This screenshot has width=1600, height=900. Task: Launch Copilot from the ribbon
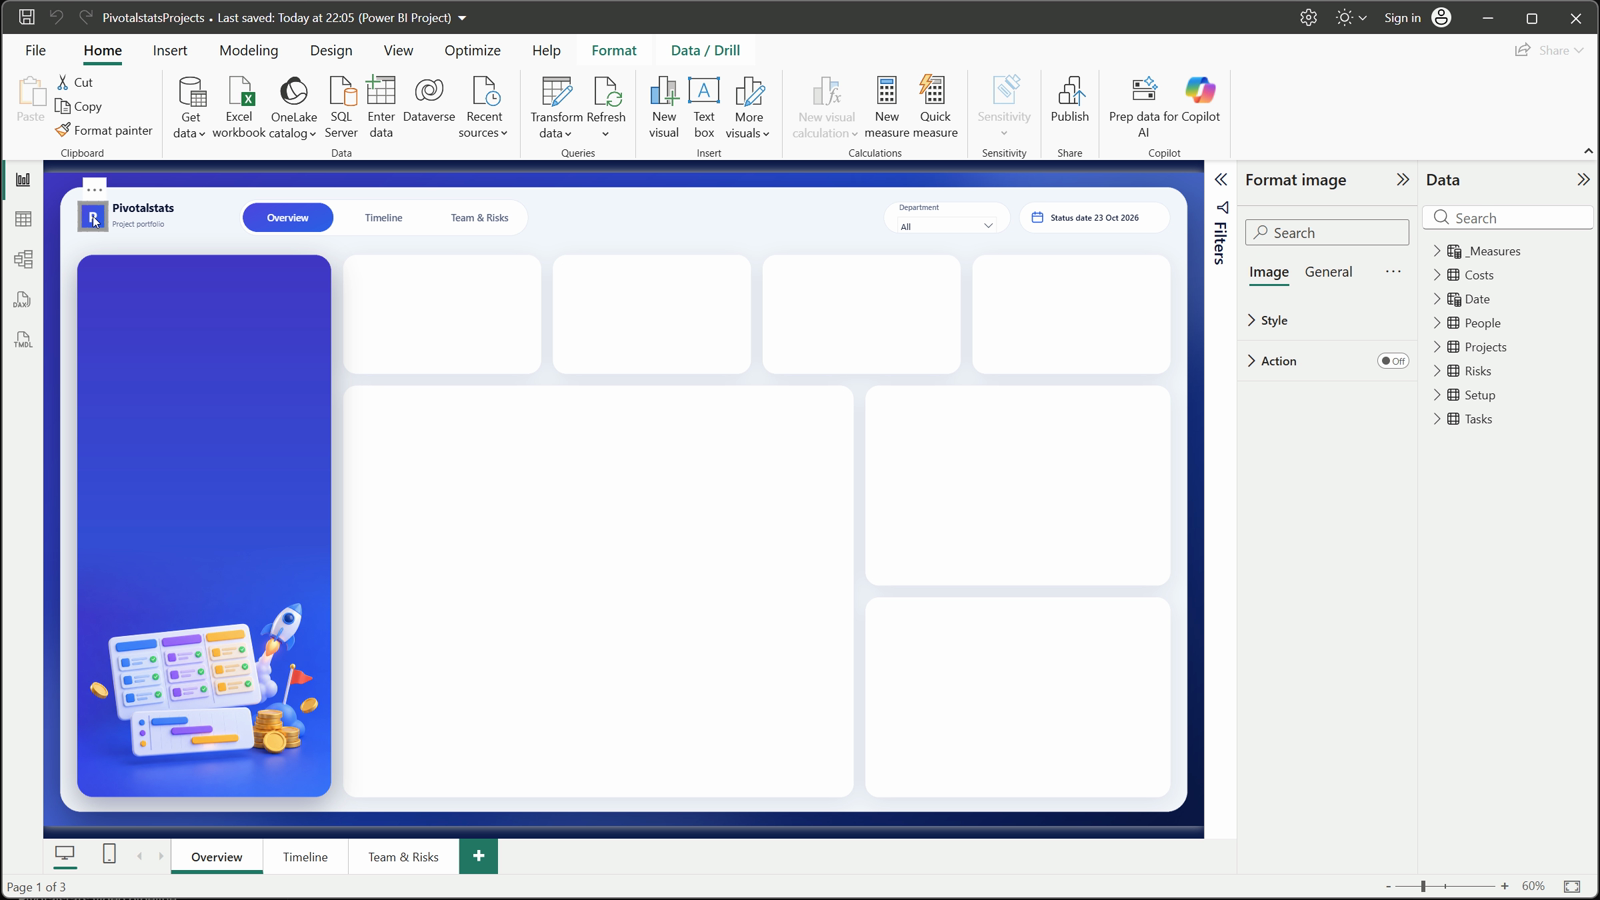click(1200, 100)
